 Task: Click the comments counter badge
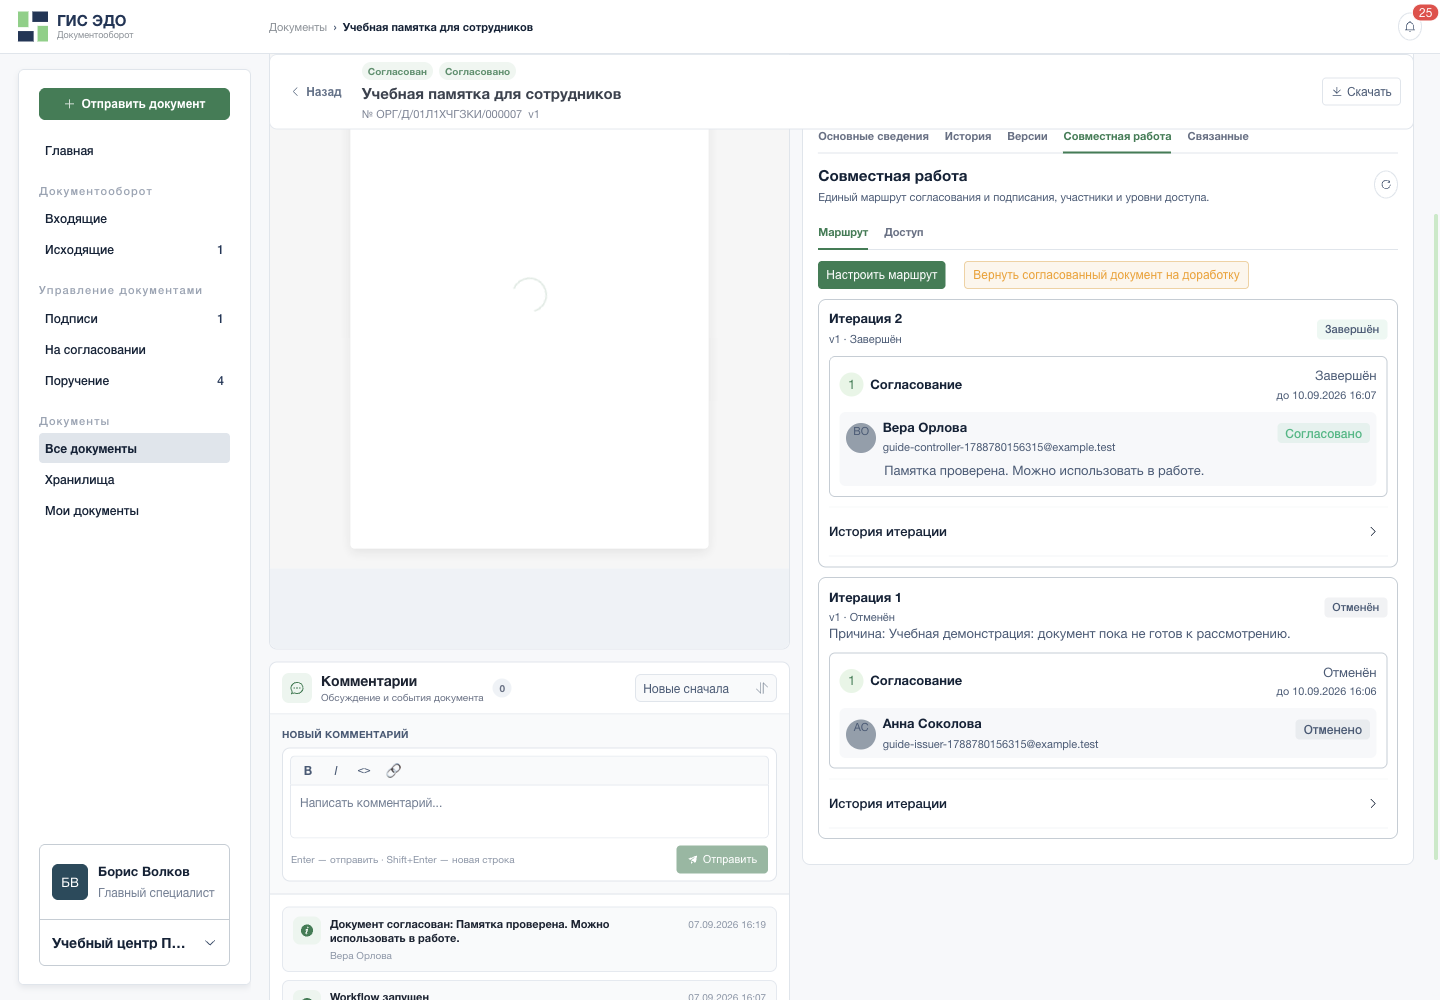tap(502, 688)
